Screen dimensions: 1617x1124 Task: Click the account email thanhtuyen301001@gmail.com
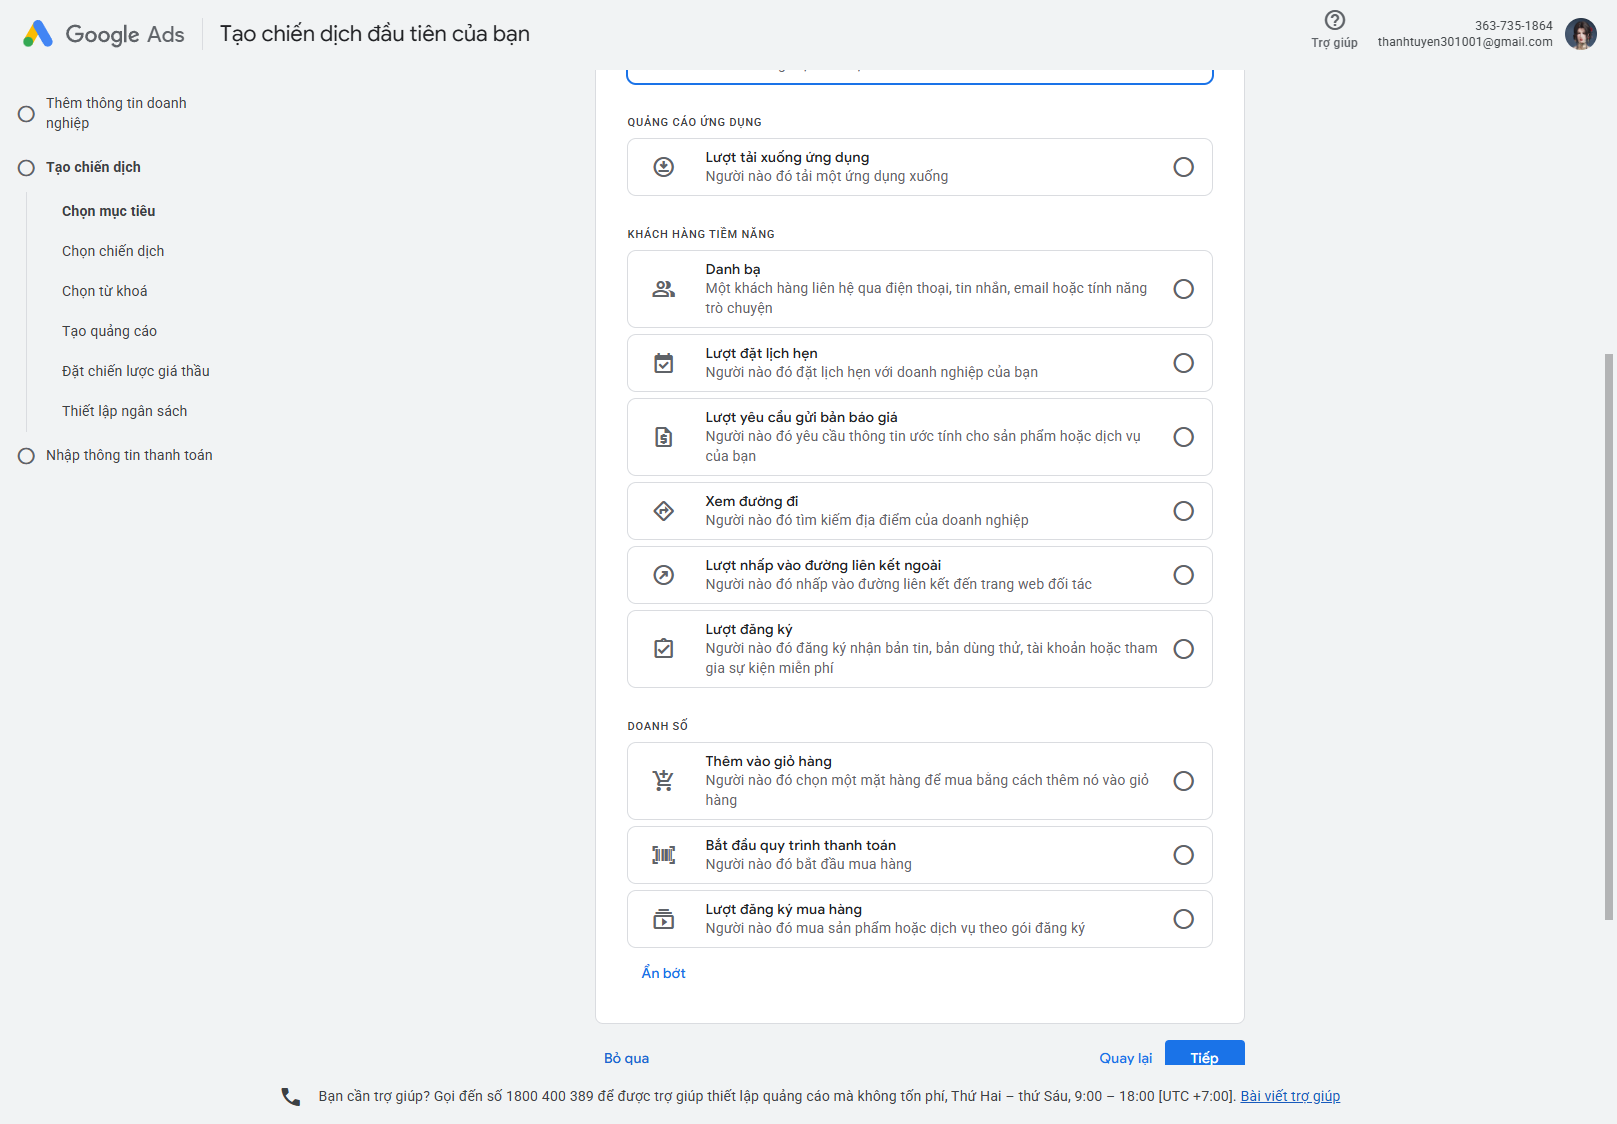point(1465,42)
